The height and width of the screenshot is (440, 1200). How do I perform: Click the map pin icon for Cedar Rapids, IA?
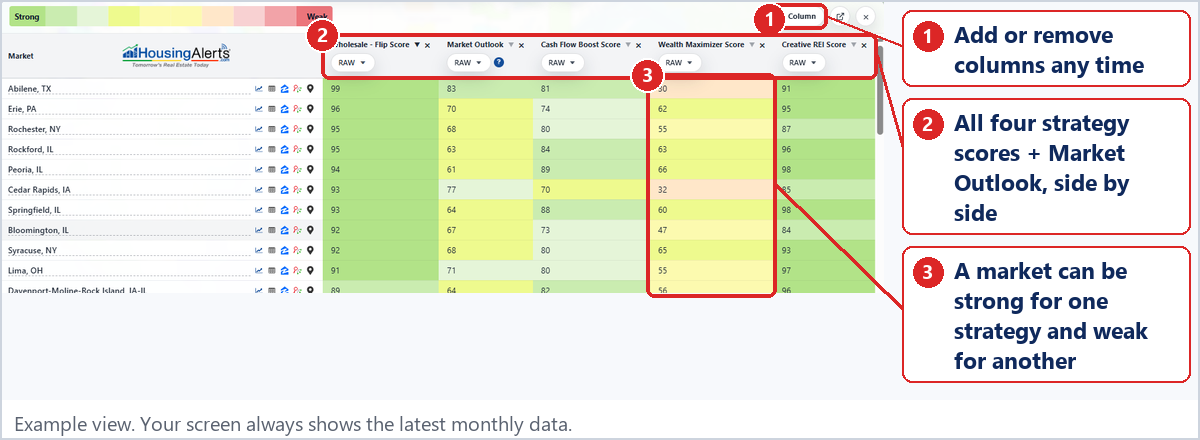(310, 190)
